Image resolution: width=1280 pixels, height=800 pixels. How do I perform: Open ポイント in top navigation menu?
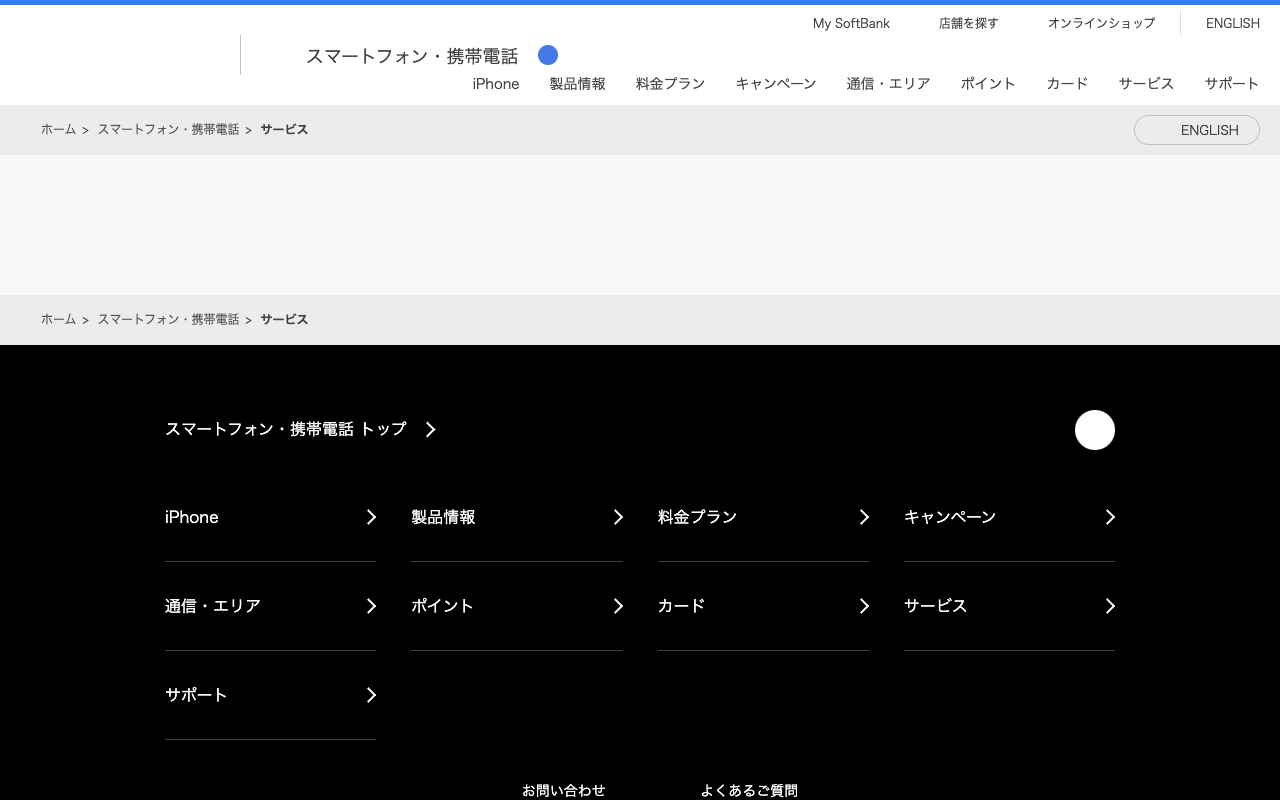click(988, 84)
